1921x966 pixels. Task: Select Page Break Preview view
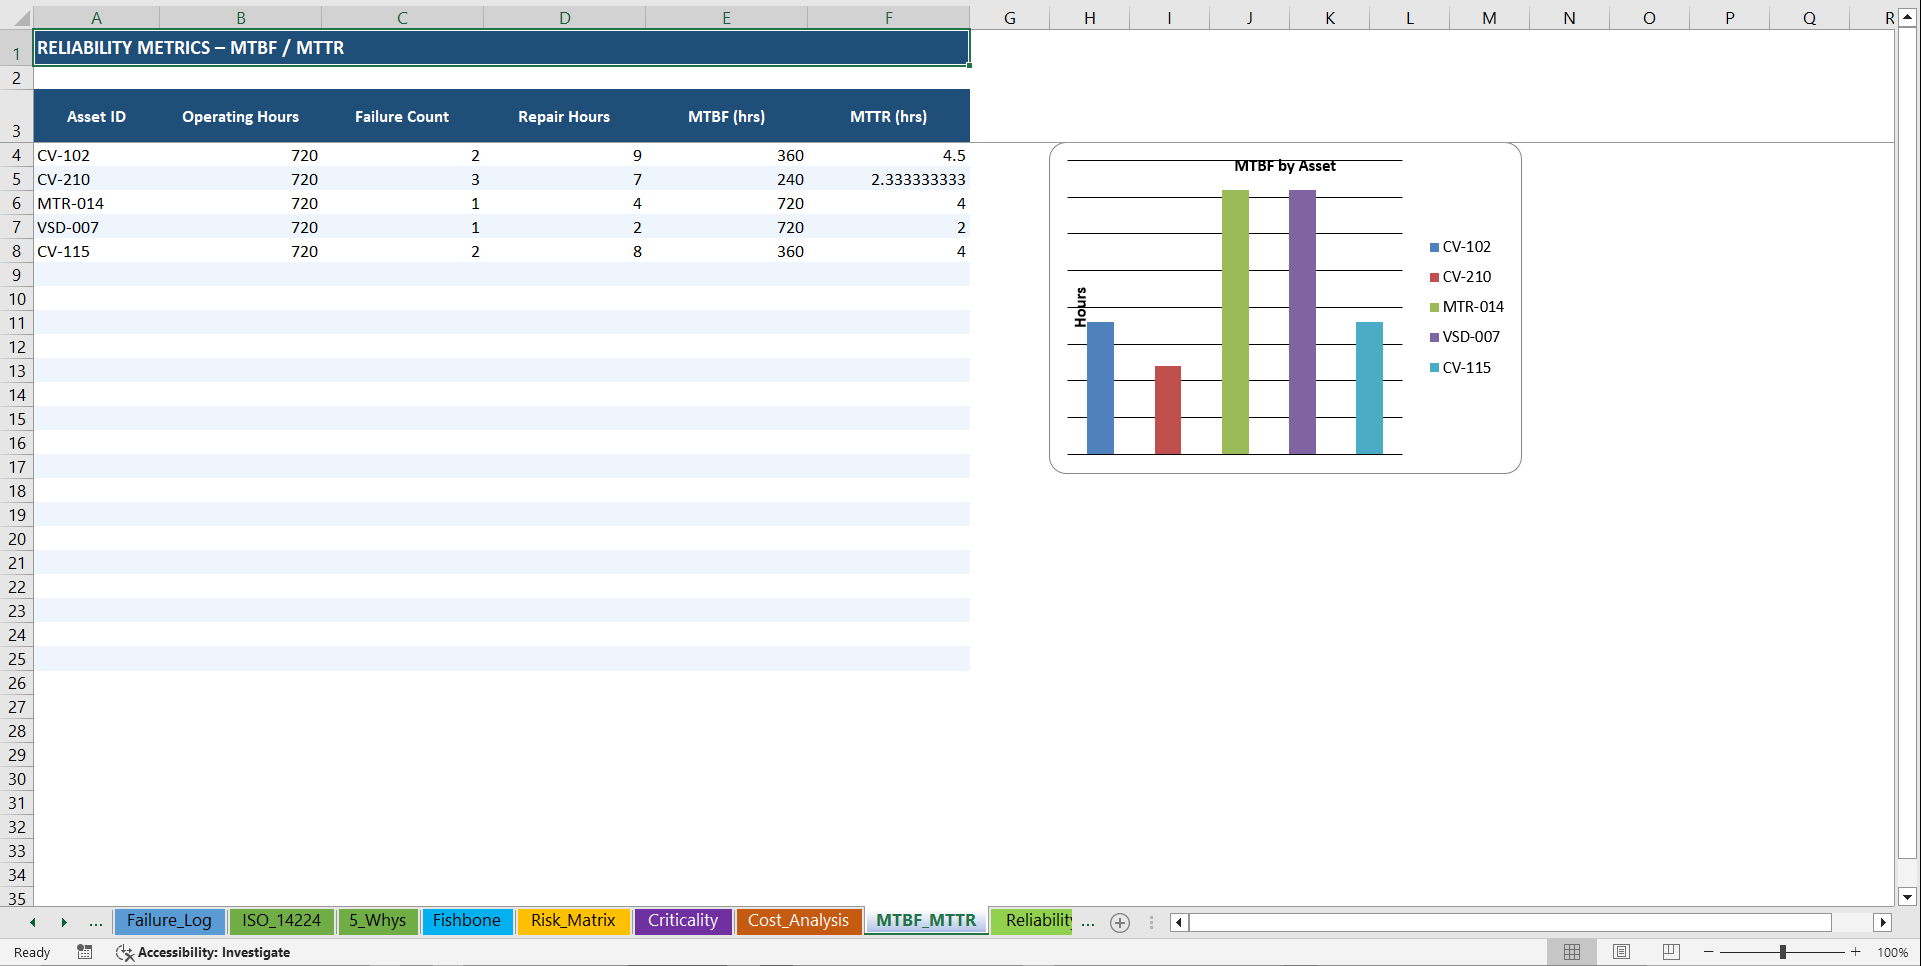pyautogui.click(x=1670, y=952)
